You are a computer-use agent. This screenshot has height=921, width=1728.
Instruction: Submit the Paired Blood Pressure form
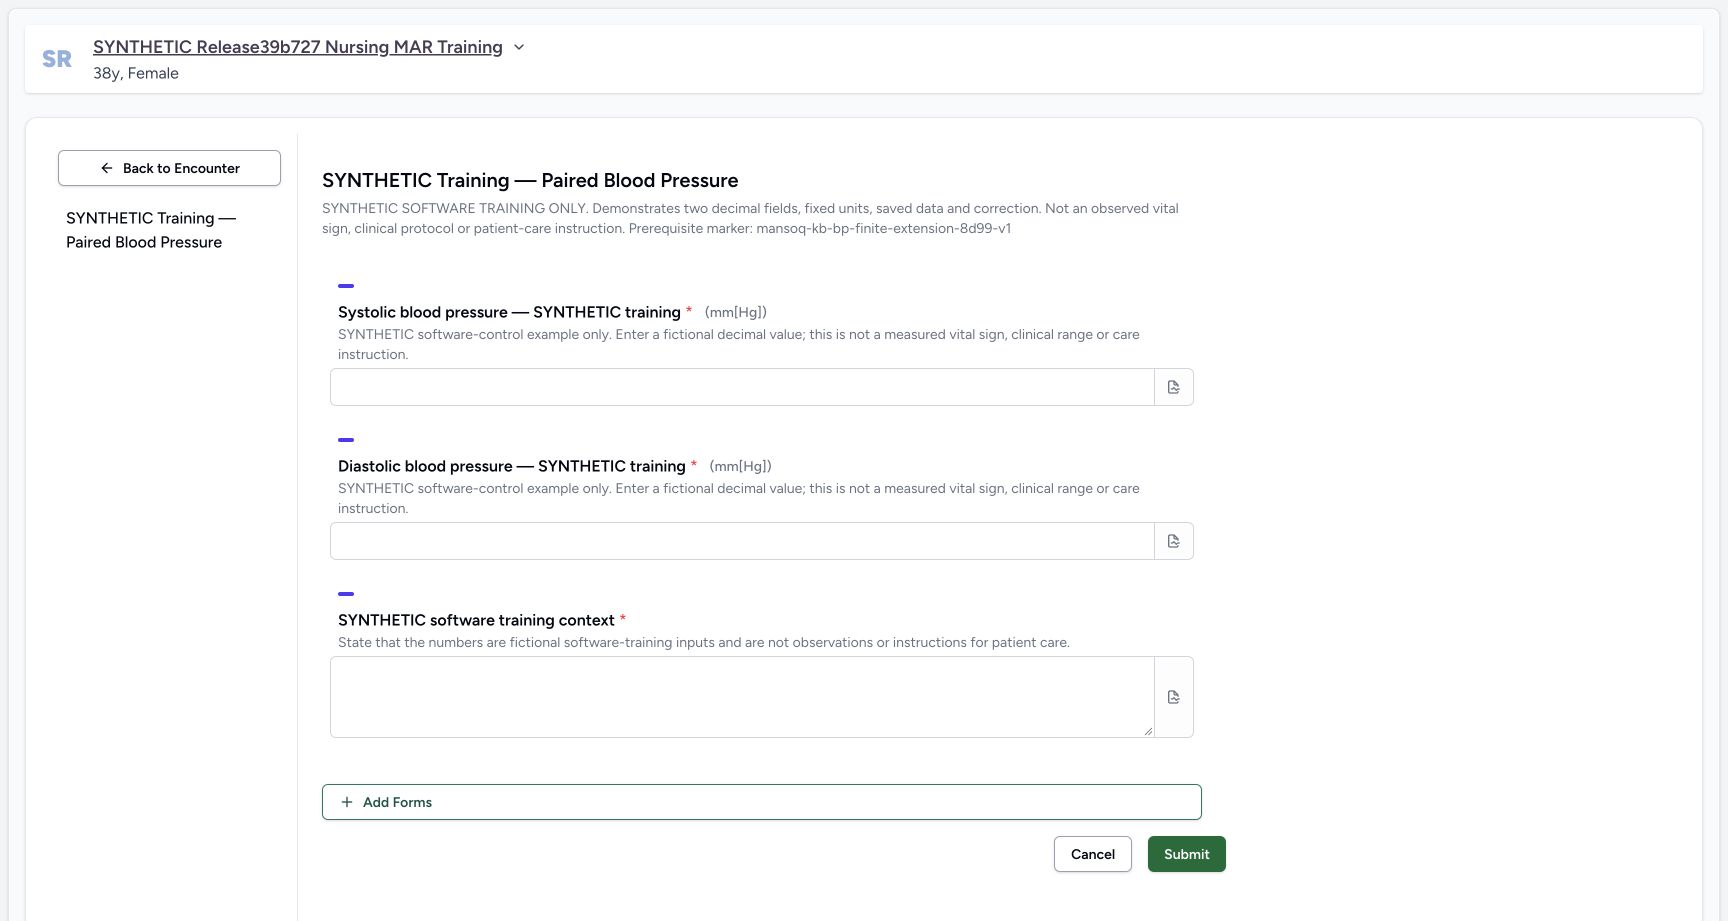(1187, 854)
